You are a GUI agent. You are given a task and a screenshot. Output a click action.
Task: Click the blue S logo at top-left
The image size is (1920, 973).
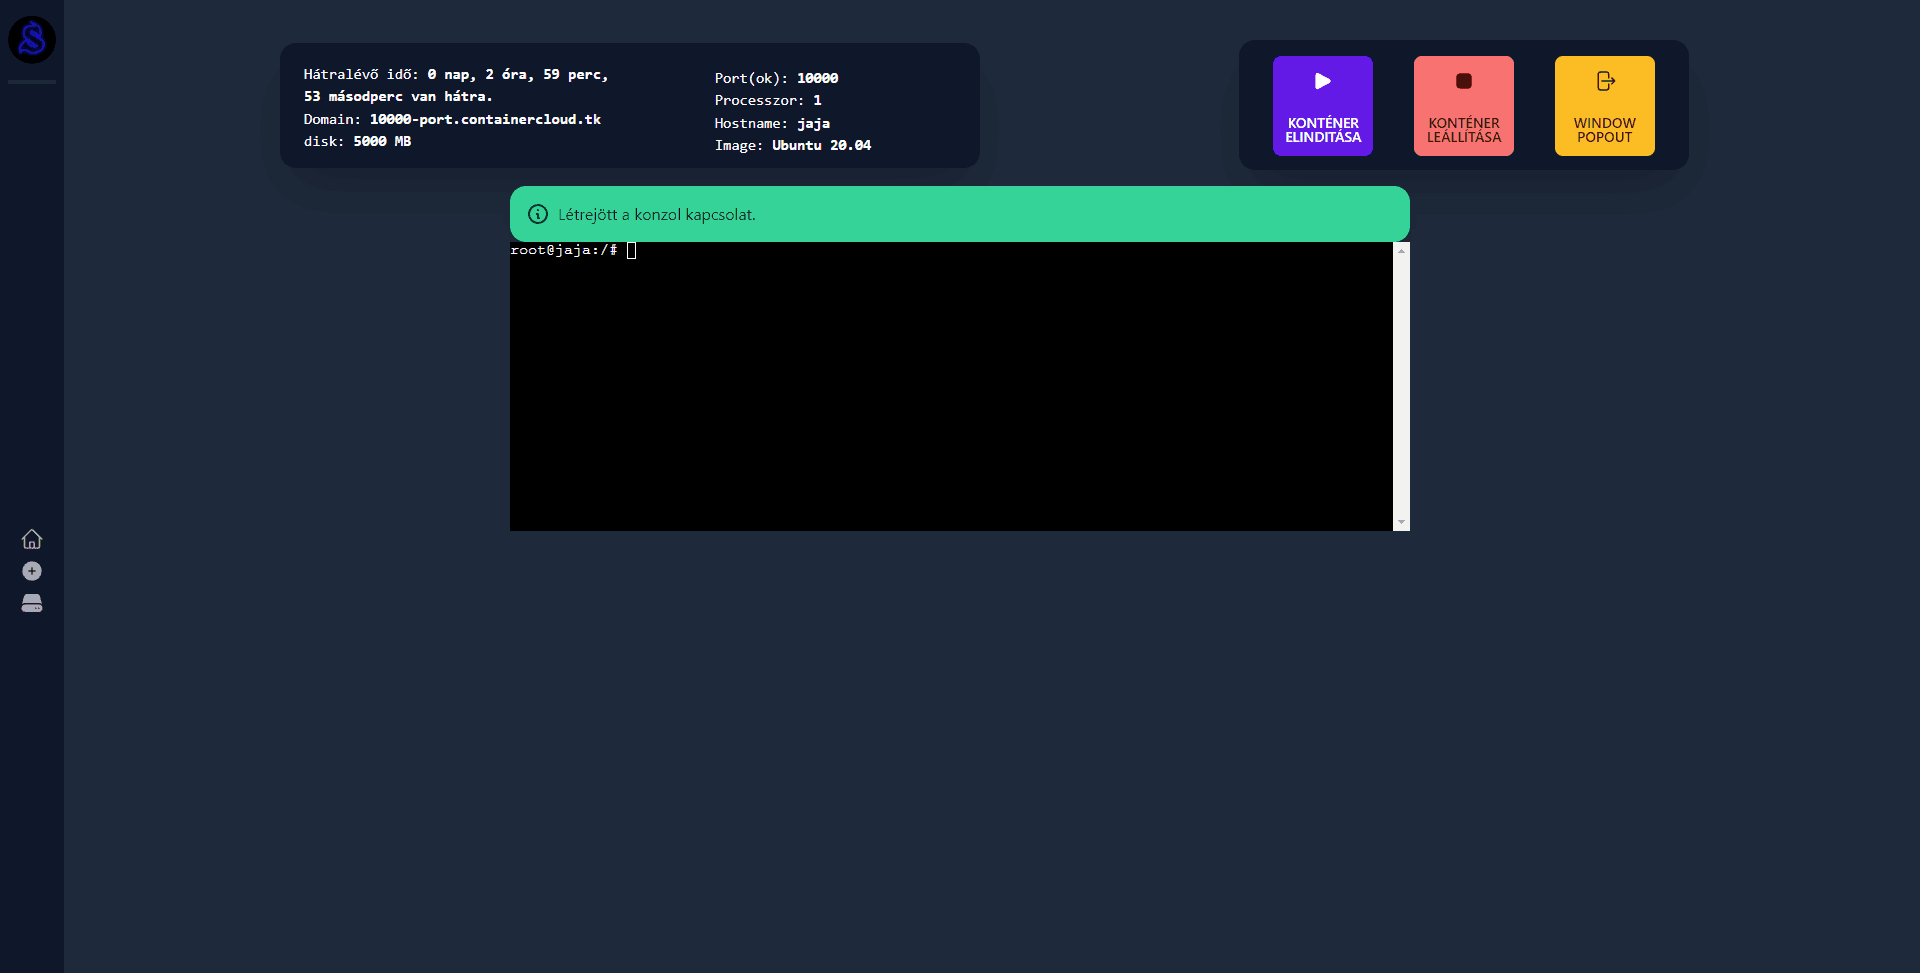(x=32, y=40)
